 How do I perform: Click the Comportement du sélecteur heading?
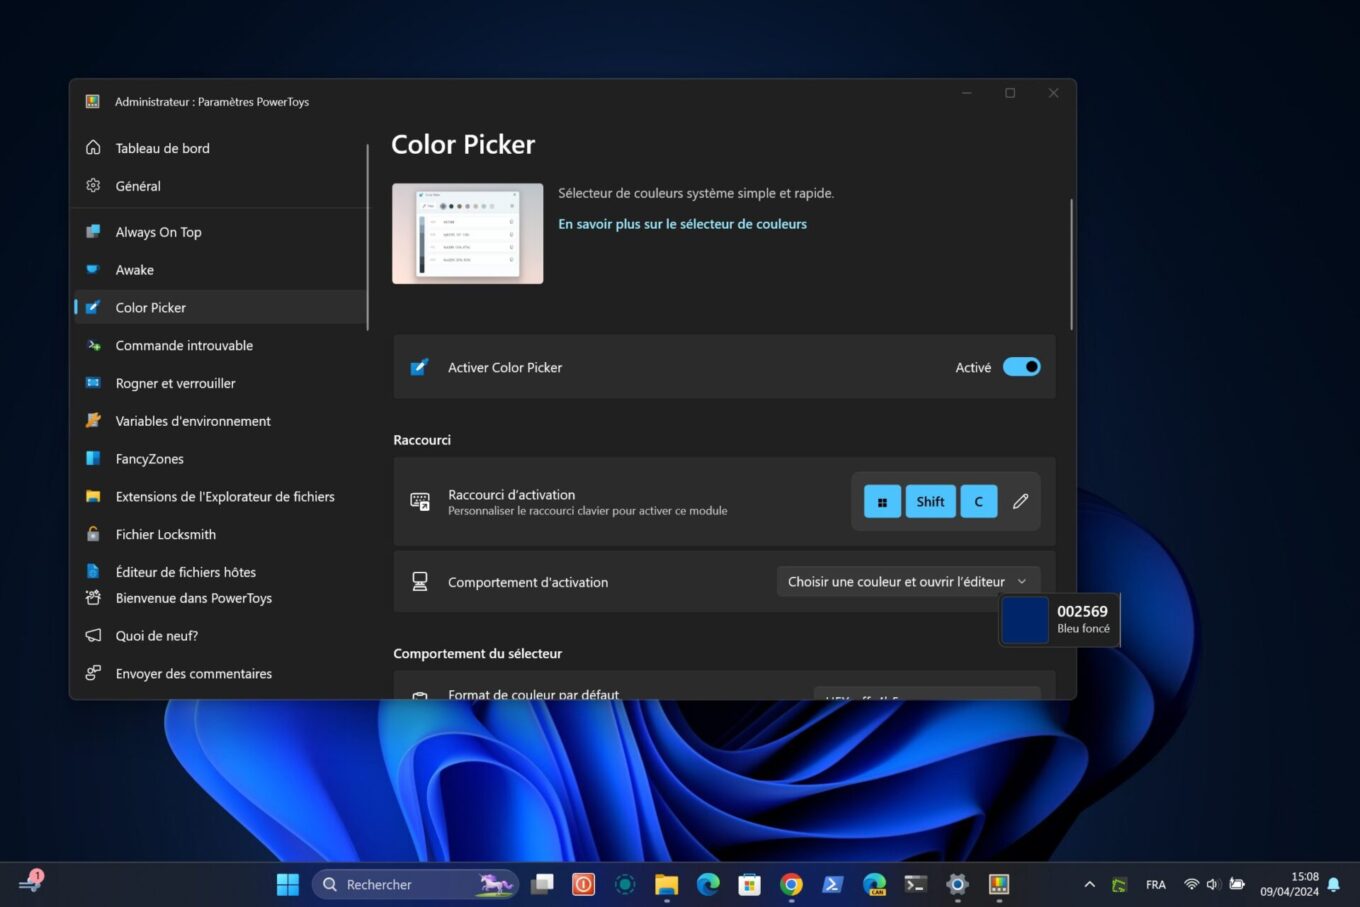[x=477, y=653]
